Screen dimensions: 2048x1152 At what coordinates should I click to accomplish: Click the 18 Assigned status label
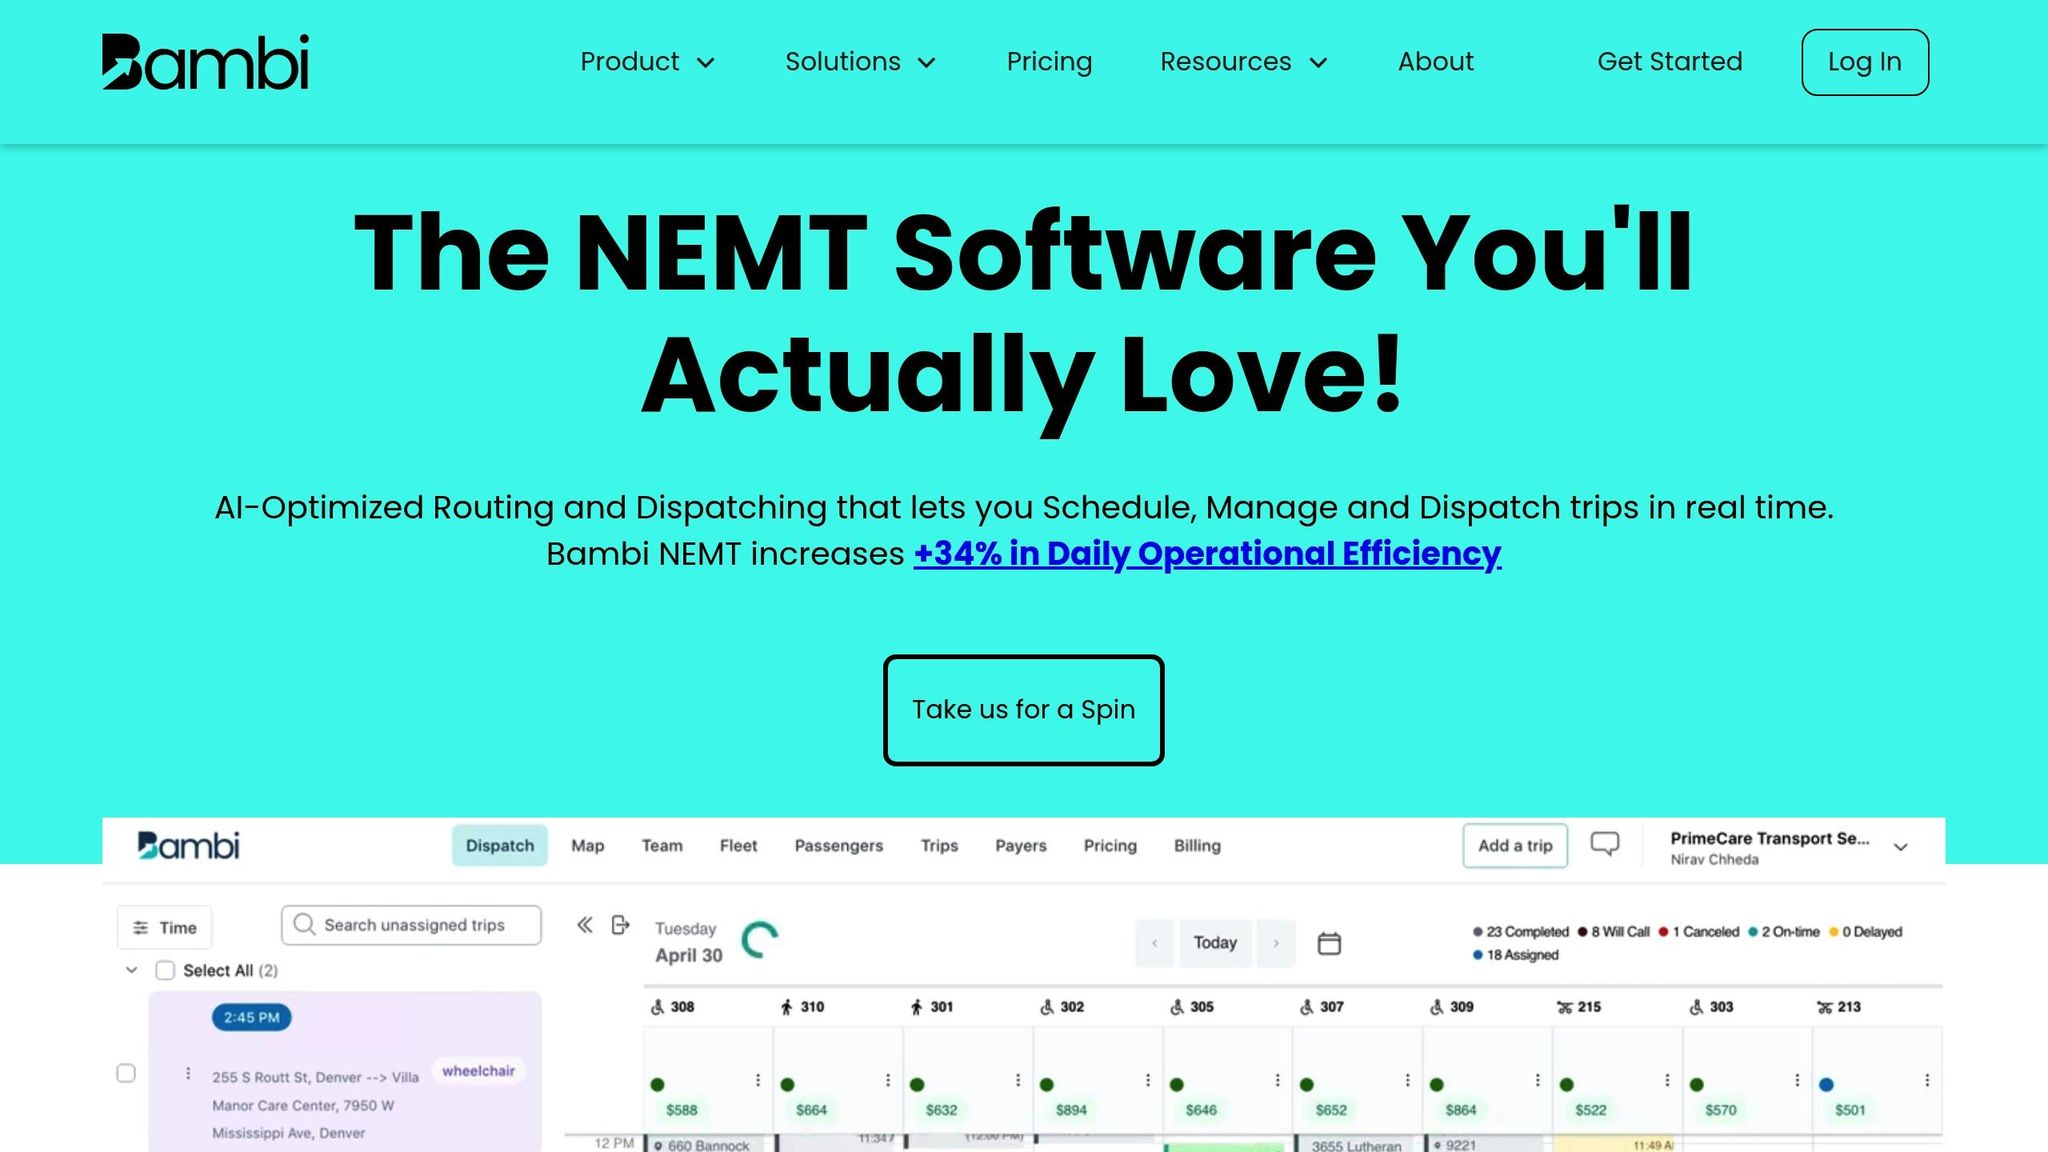1522,955
